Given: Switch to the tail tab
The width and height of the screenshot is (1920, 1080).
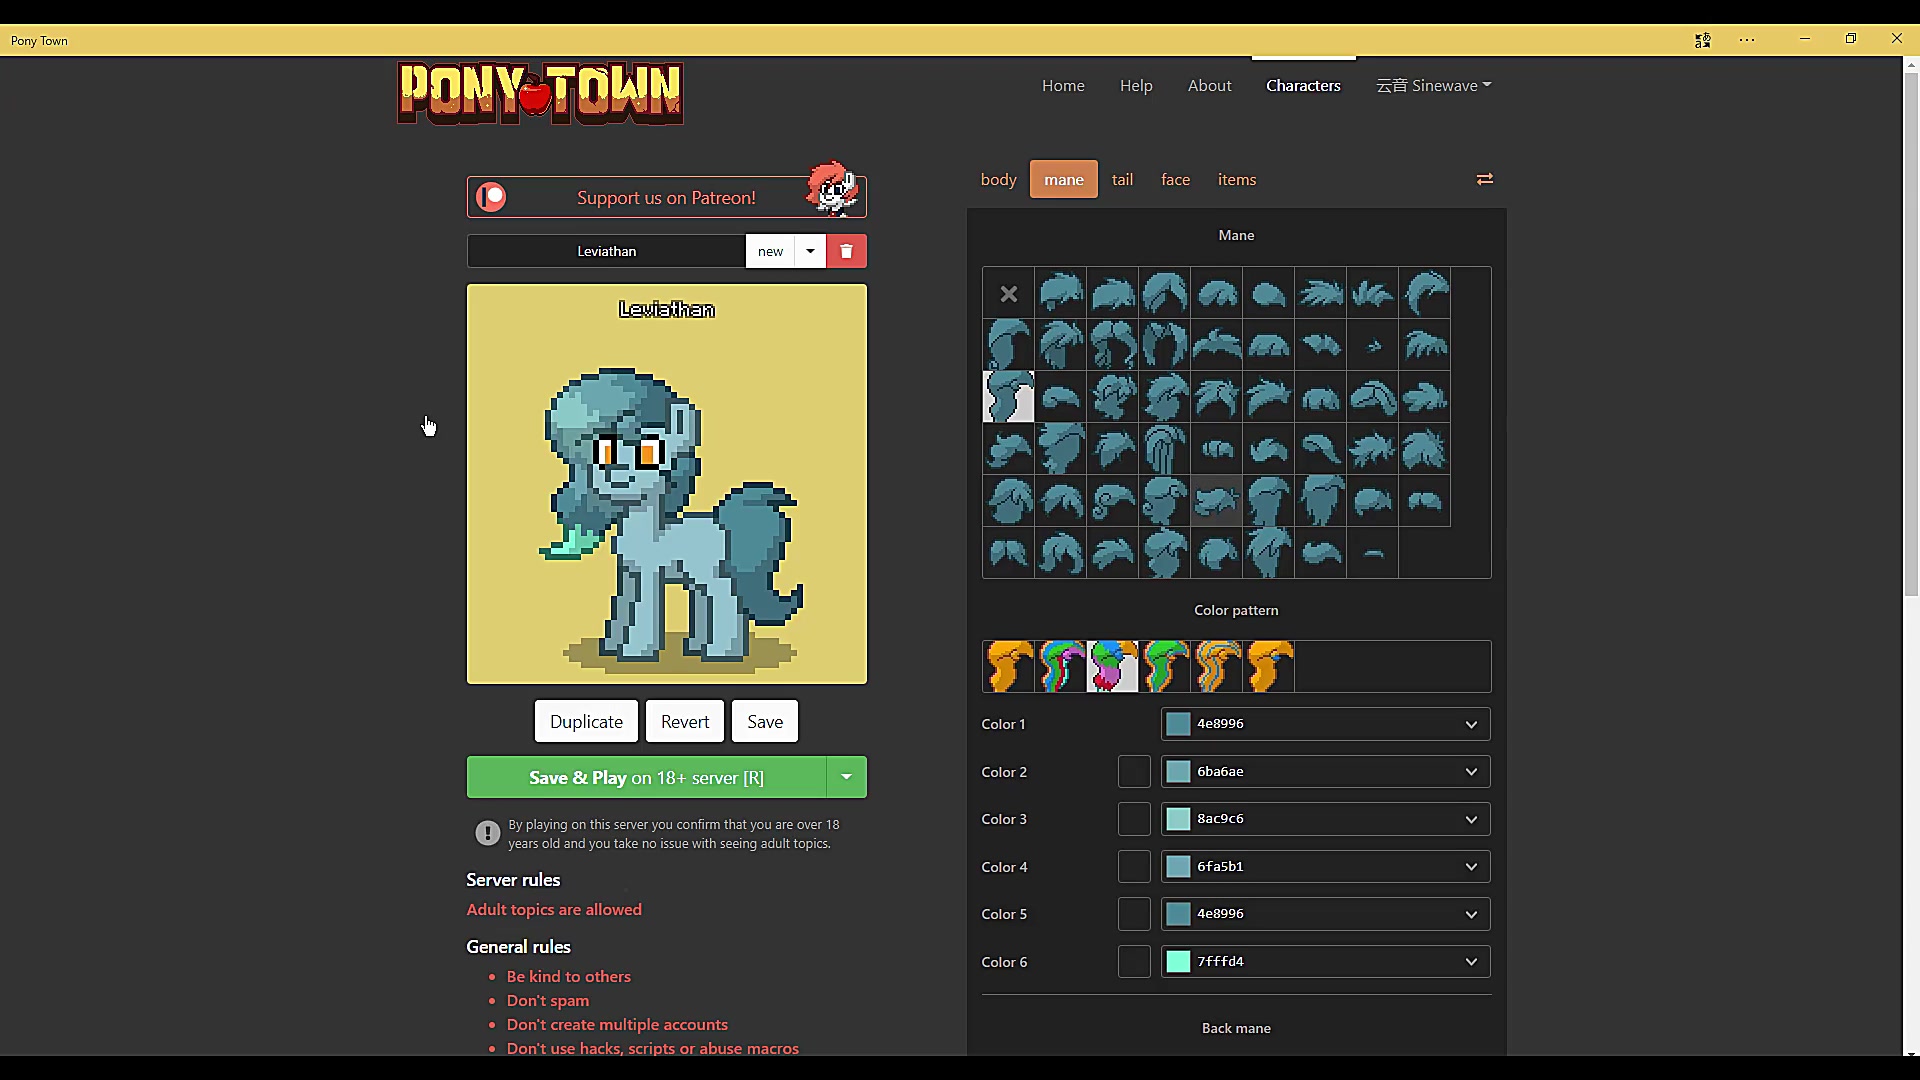Looking at the screenshot, I should click(x=1122, y=179).
